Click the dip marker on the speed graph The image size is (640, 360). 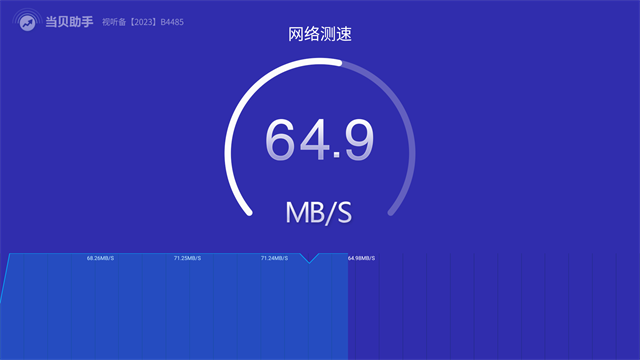309,258
